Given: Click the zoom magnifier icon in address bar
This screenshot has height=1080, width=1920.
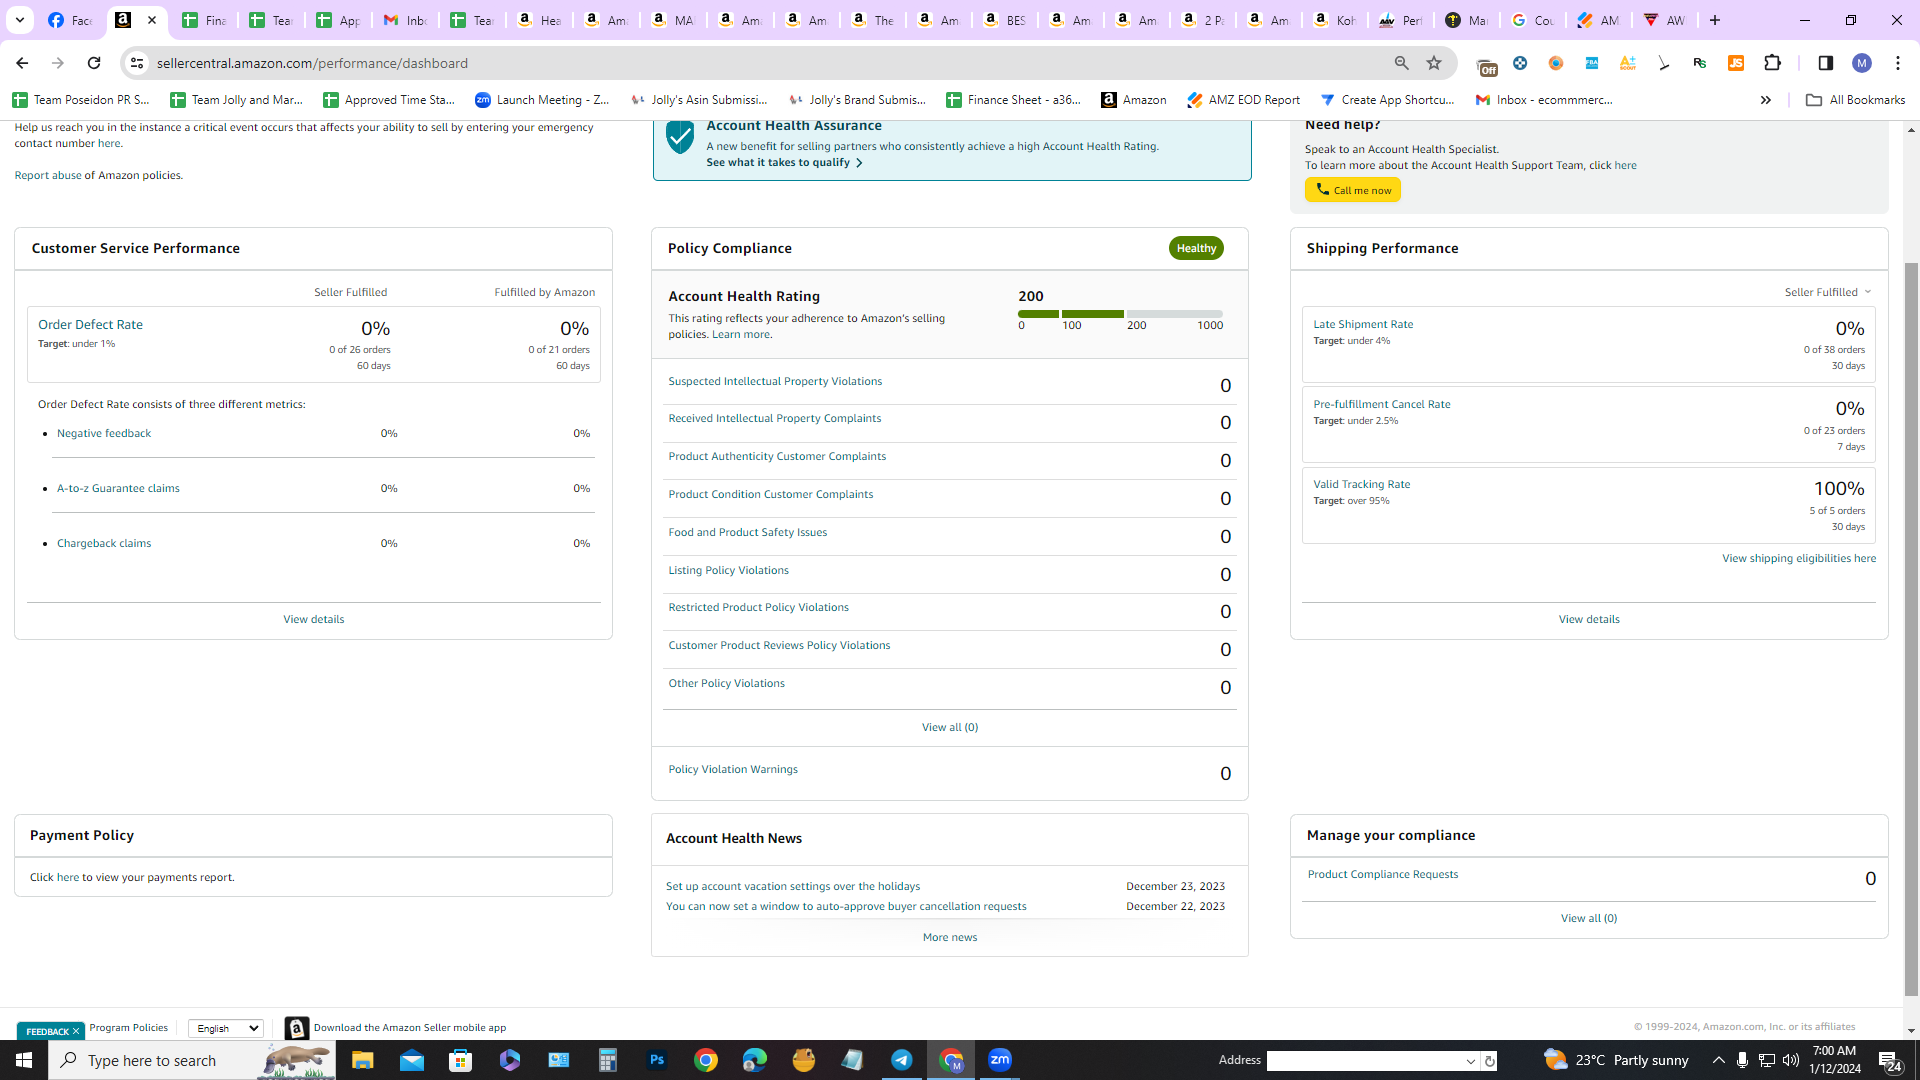Looking at the screenshot, I should (x=1402, y=63).
